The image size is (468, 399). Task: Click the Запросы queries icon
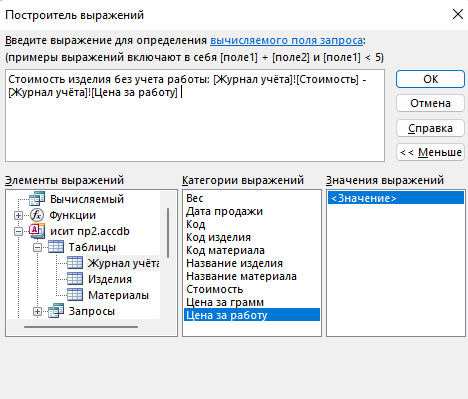click(56, 311)
